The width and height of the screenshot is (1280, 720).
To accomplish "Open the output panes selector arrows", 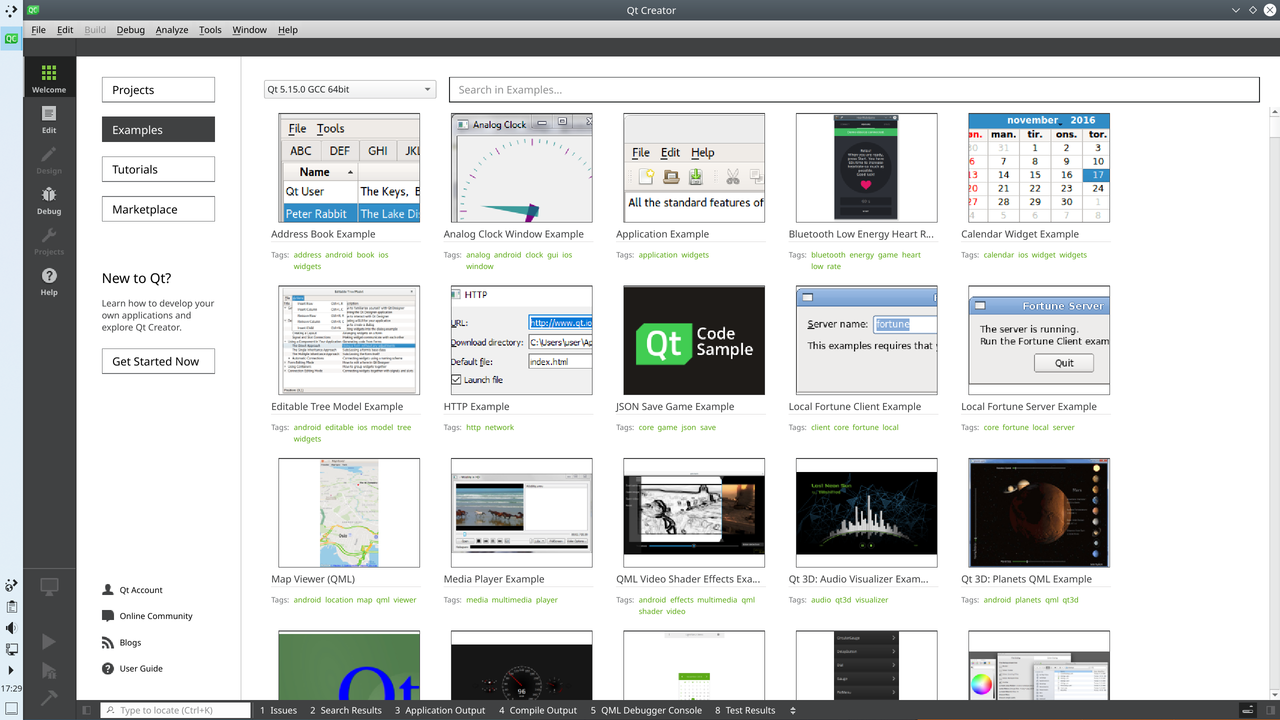I will pyautogui.click(x=793, y=710).
